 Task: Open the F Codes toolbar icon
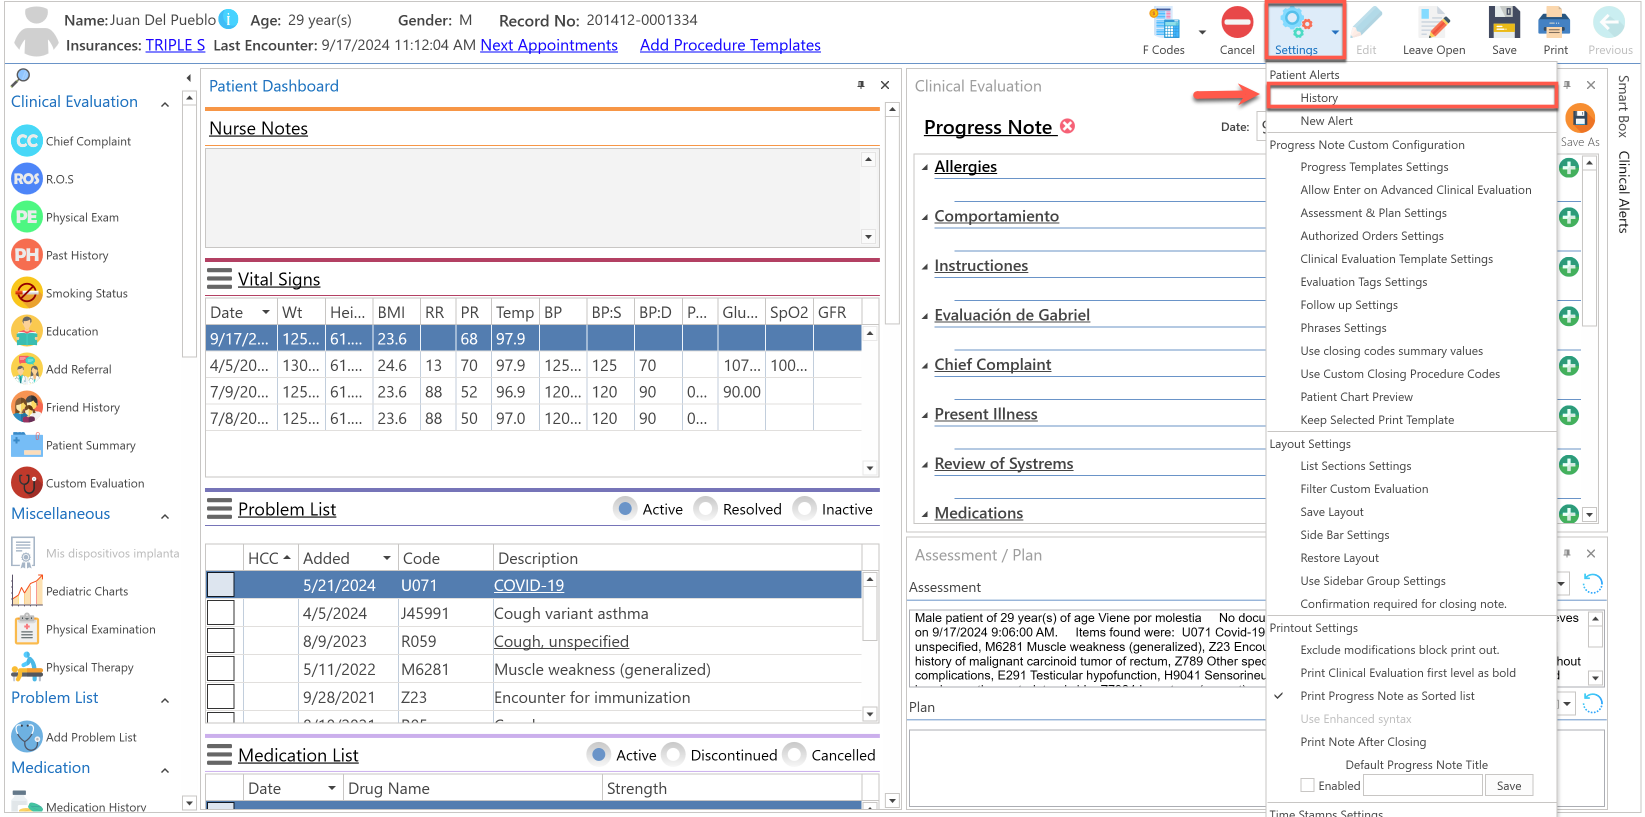click(1164, 23)
